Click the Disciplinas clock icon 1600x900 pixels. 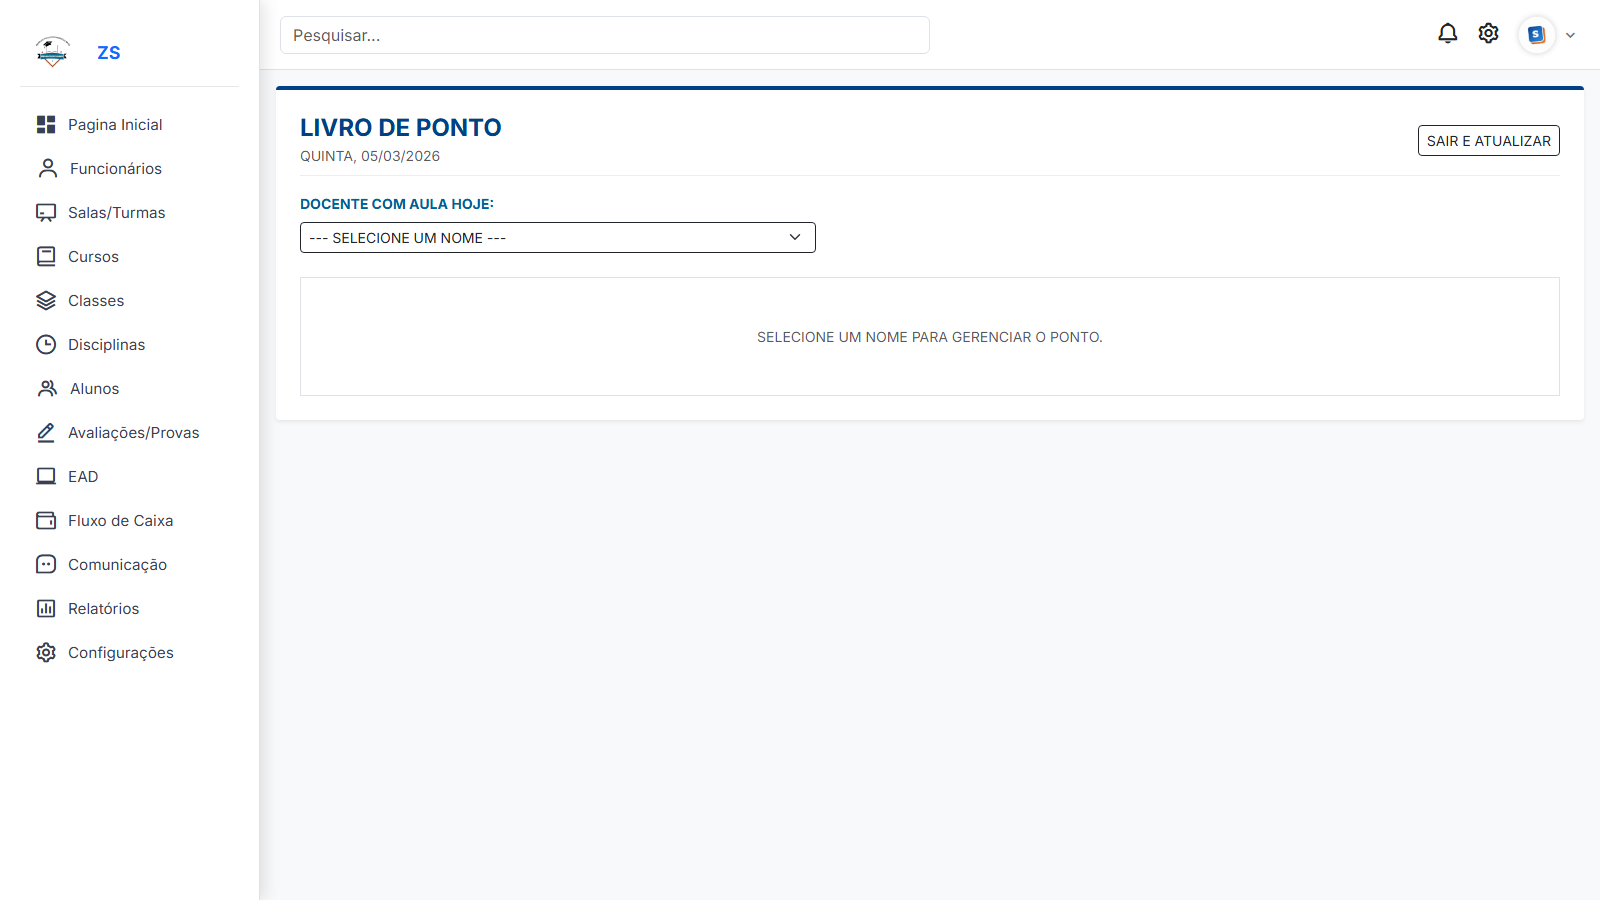pos(46,345)
